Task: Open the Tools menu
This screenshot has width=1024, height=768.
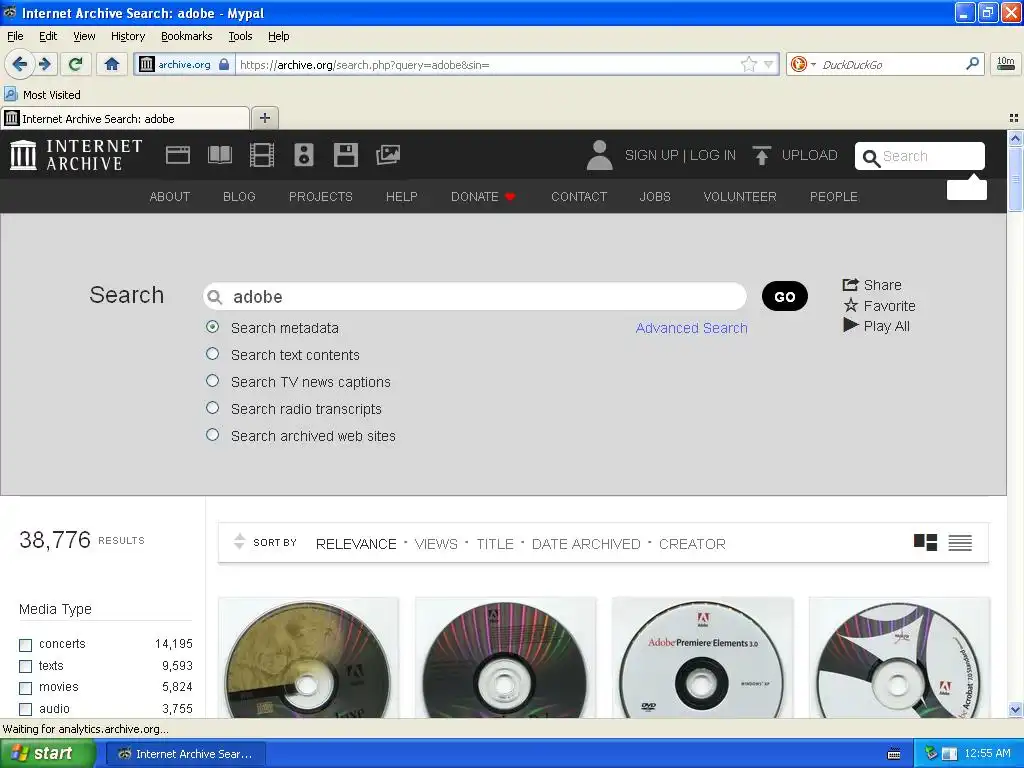Action: 240,36
